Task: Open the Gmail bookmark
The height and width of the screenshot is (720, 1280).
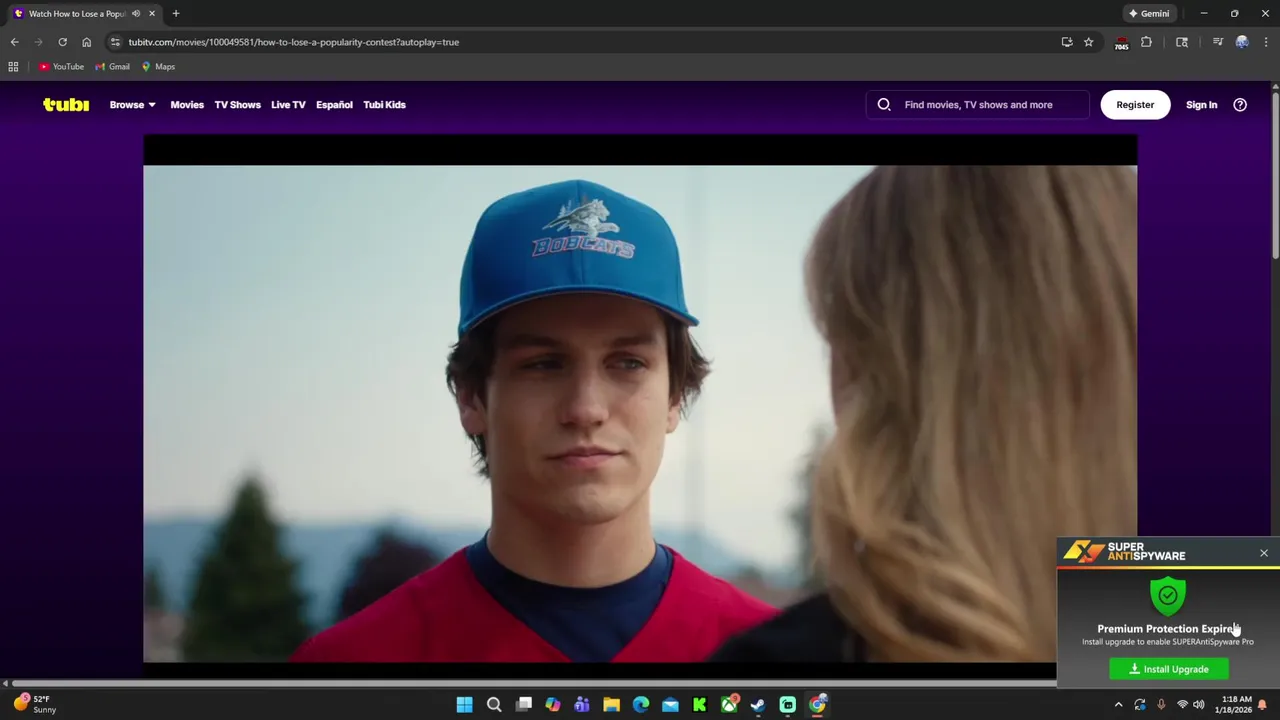Action: 112,67
